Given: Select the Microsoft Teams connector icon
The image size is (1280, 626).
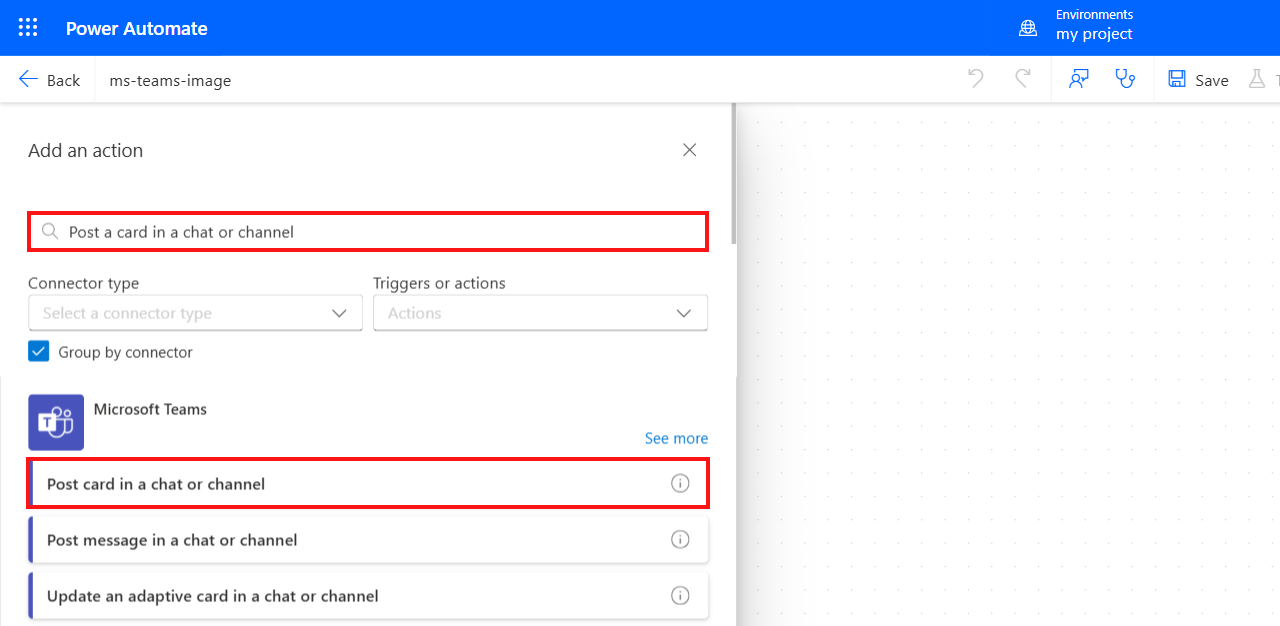Looking at the screenshot, I should point(55,422).
